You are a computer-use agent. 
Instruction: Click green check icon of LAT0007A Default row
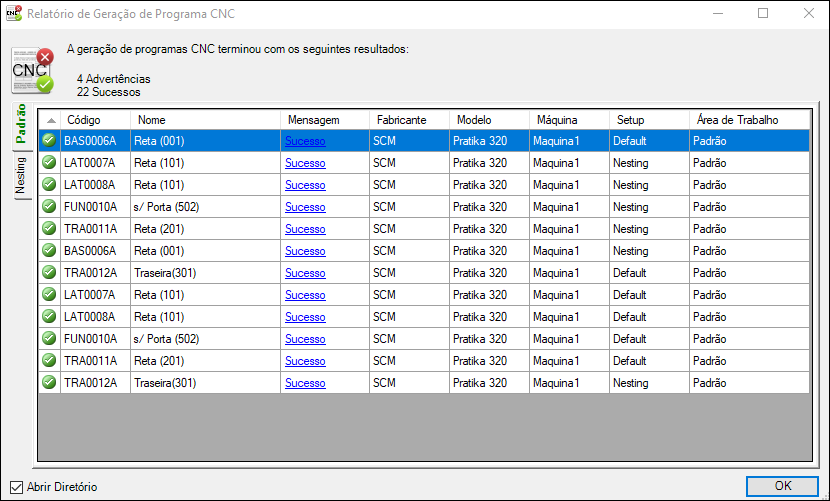[49, 294]
